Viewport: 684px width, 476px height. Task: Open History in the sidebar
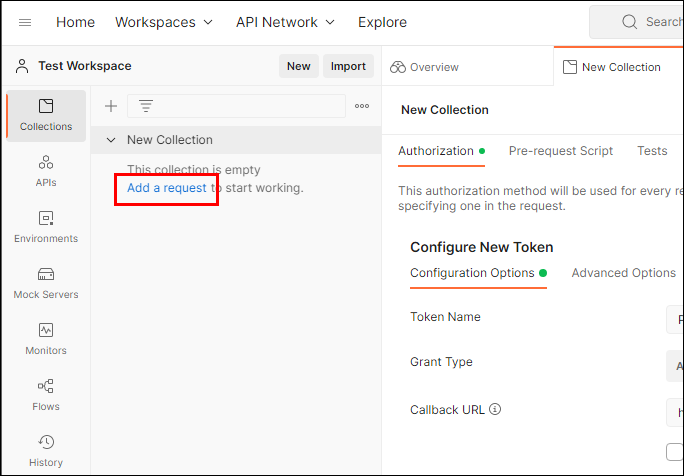[x=46, y=451]
